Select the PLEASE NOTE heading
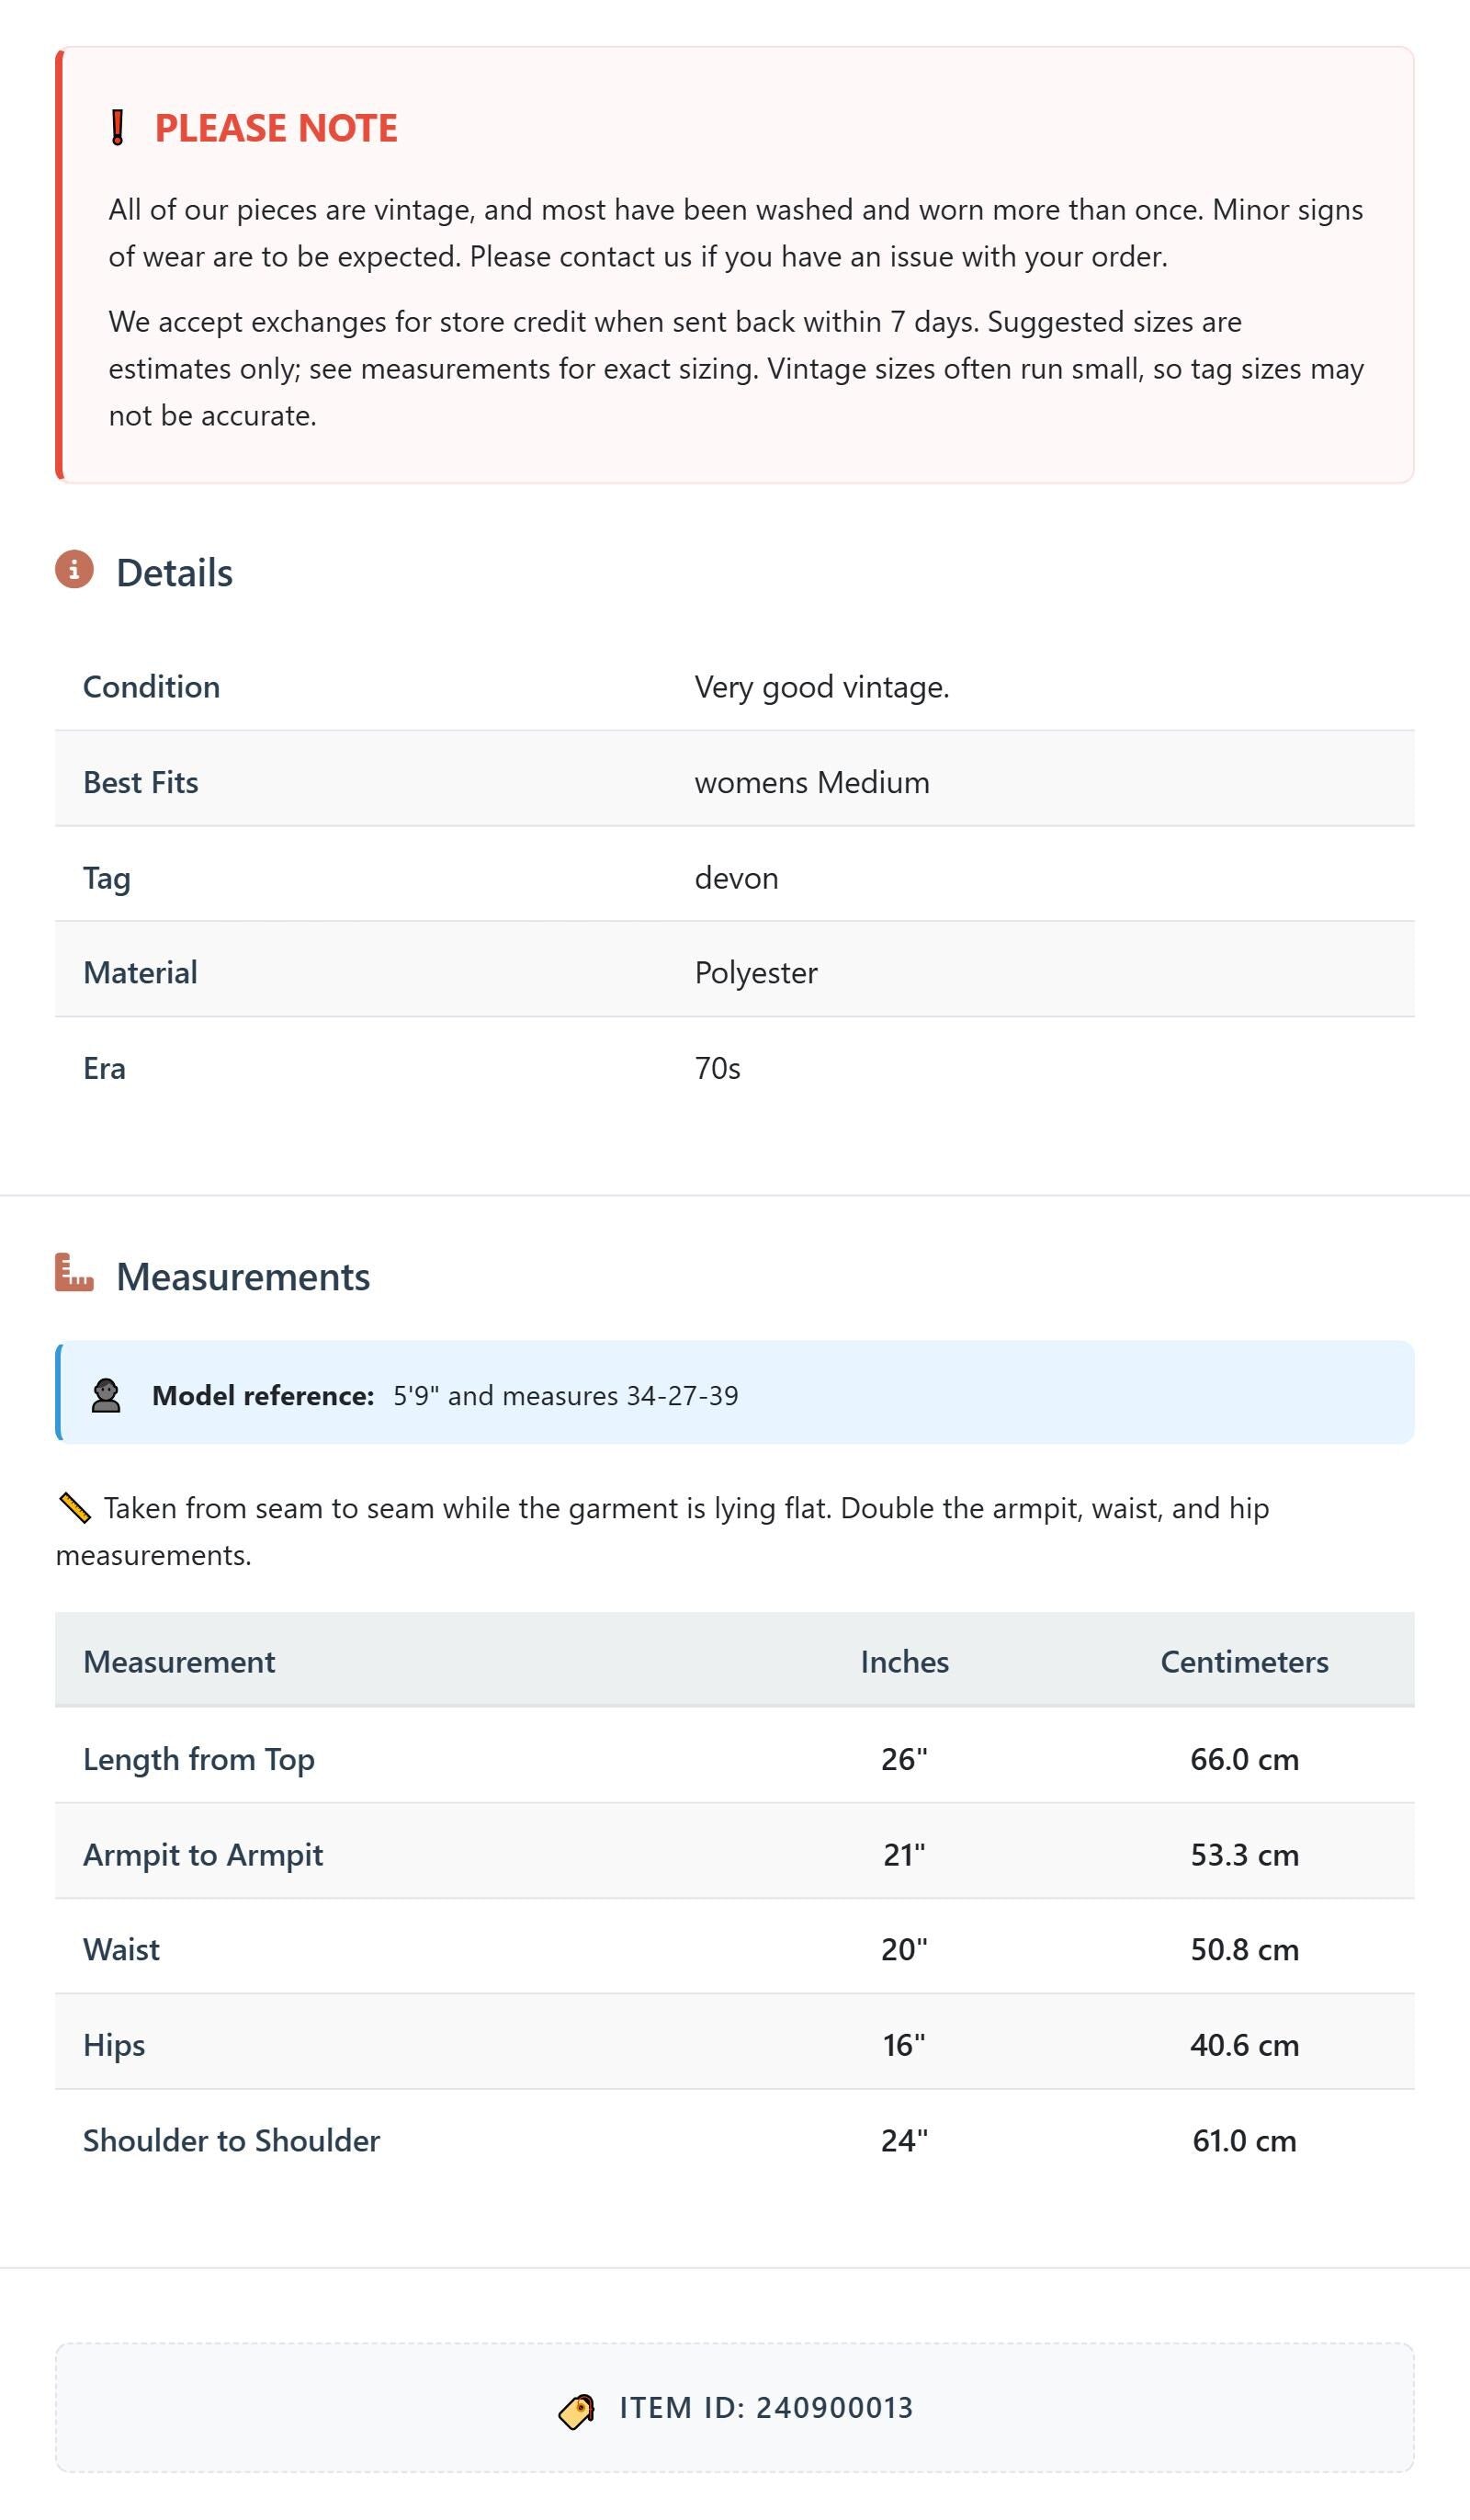1470x2520 pixels. point(276,128)
